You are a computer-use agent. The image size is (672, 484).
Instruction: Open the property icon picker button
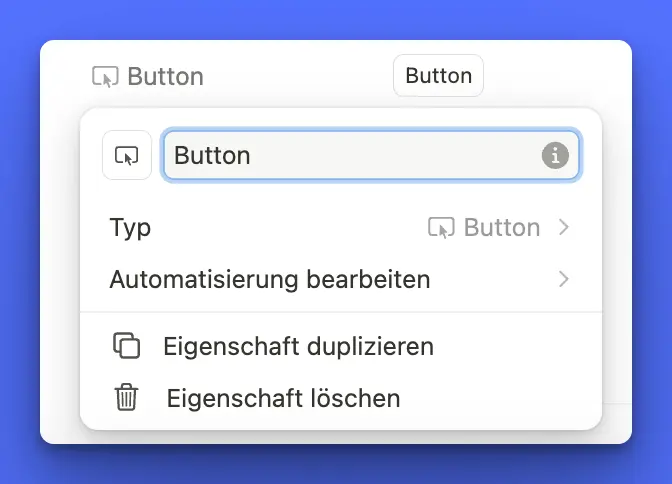[x=127, y=155]
